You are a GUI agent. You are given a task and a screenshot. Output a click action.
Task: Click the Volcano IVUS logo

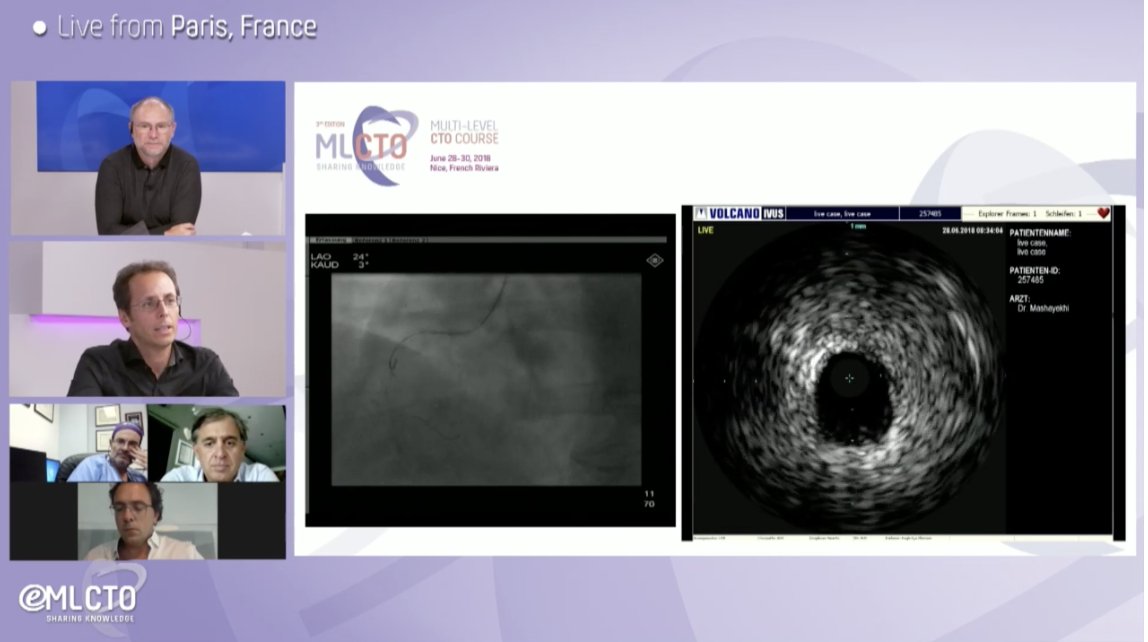(x=739, y=213)
